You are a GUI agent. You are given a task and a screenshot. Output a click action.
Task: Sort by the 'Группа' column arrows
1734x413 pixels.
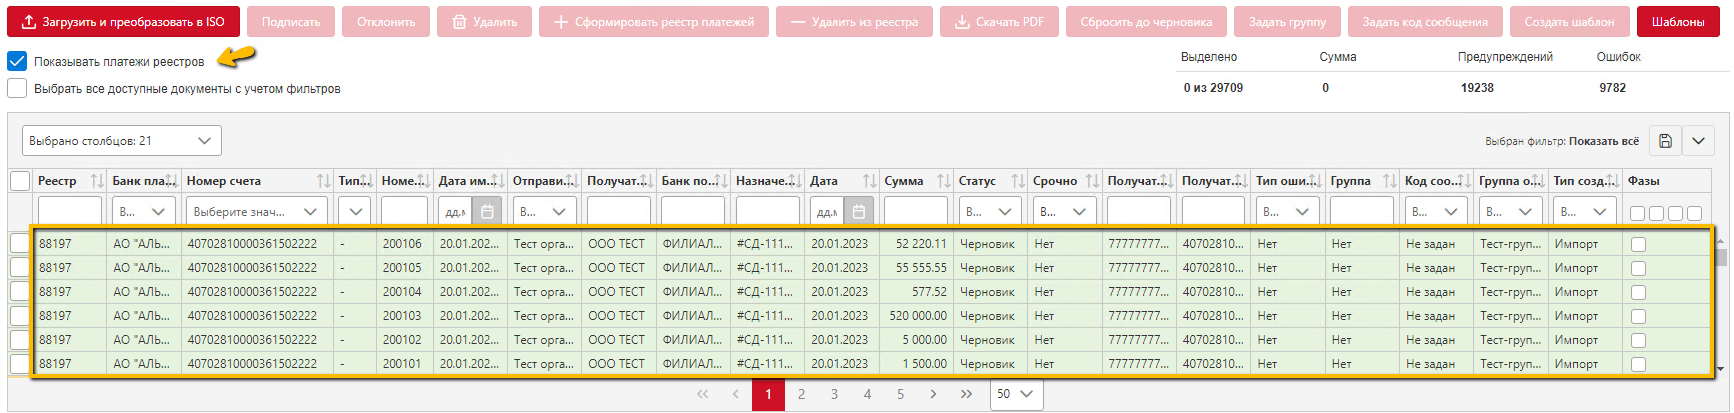point(1390,181)
